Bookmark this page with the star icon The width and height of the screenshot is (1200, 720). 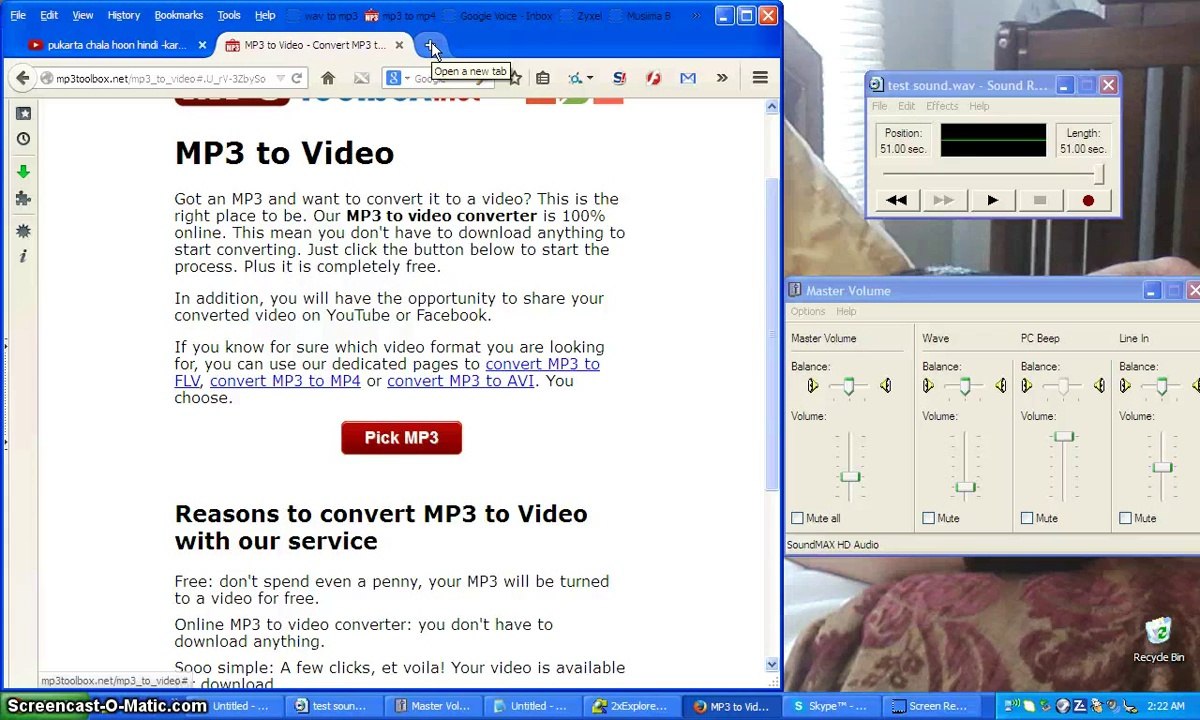[515, 78]
